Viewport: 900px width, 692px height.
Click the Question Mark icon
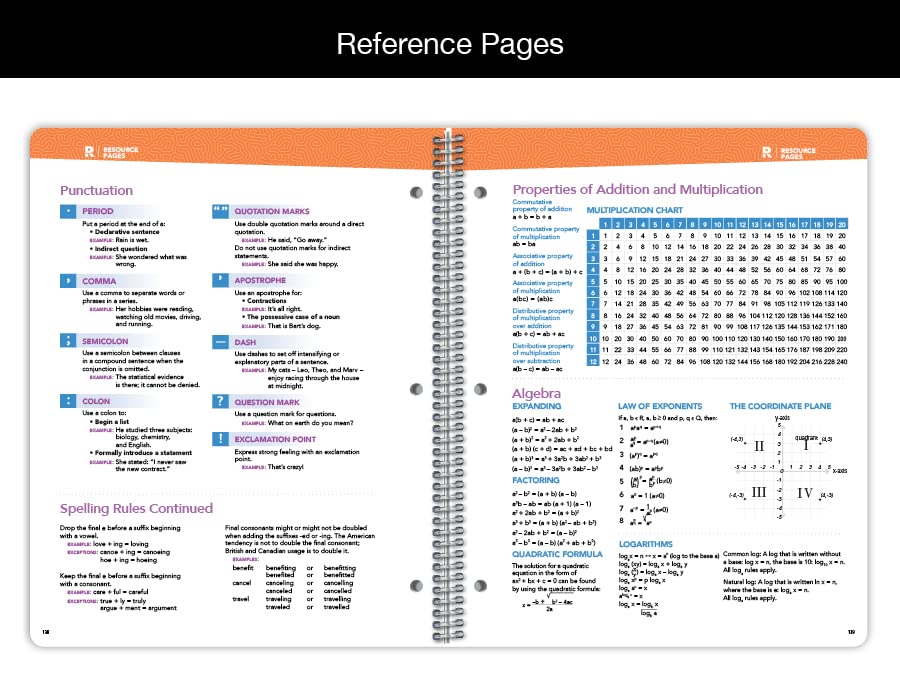(220, 401)
